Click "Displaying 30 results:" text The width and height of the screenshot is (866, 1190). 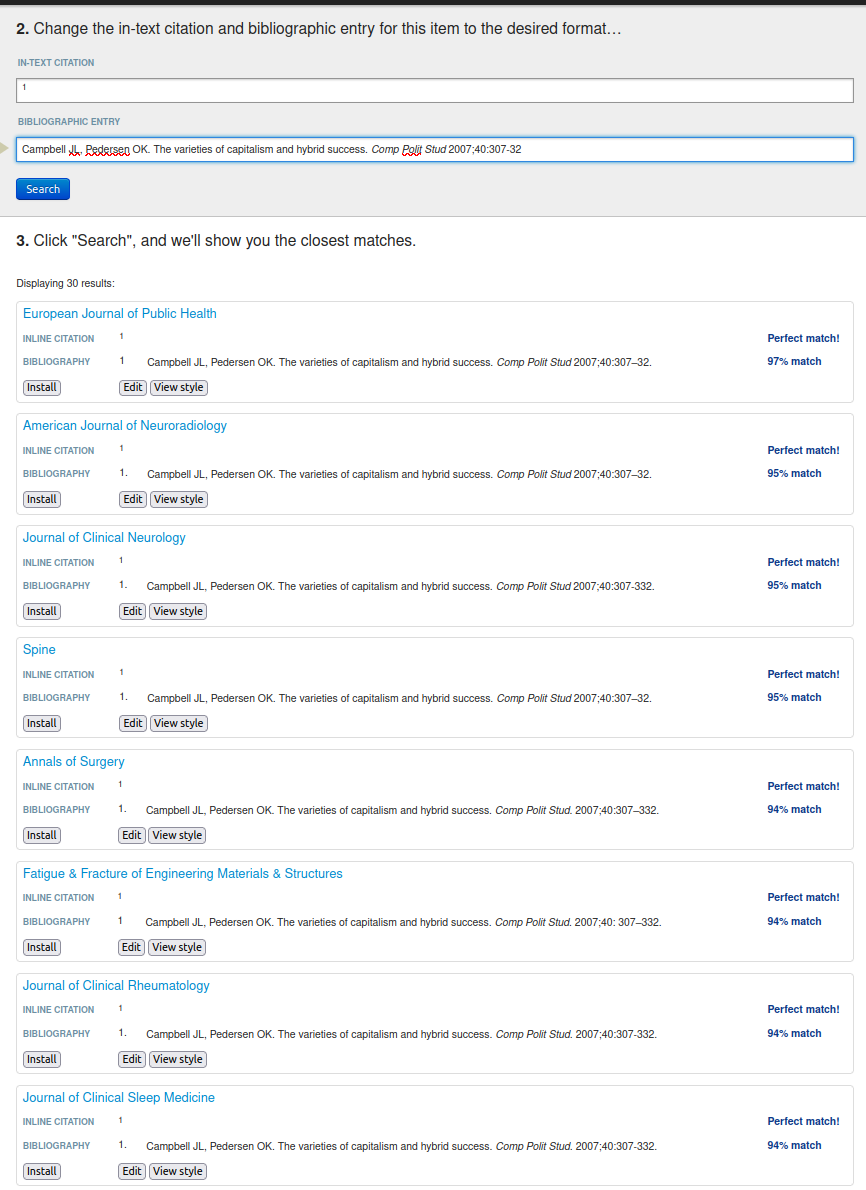(x=65, y=283)
